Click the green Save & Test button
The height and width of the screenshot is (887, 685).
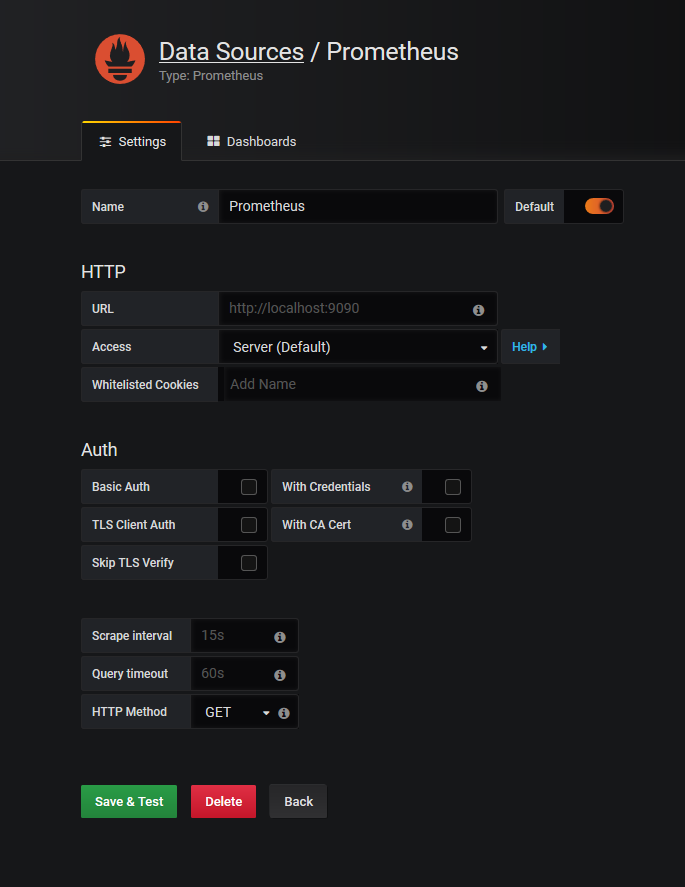click(129, 801)
